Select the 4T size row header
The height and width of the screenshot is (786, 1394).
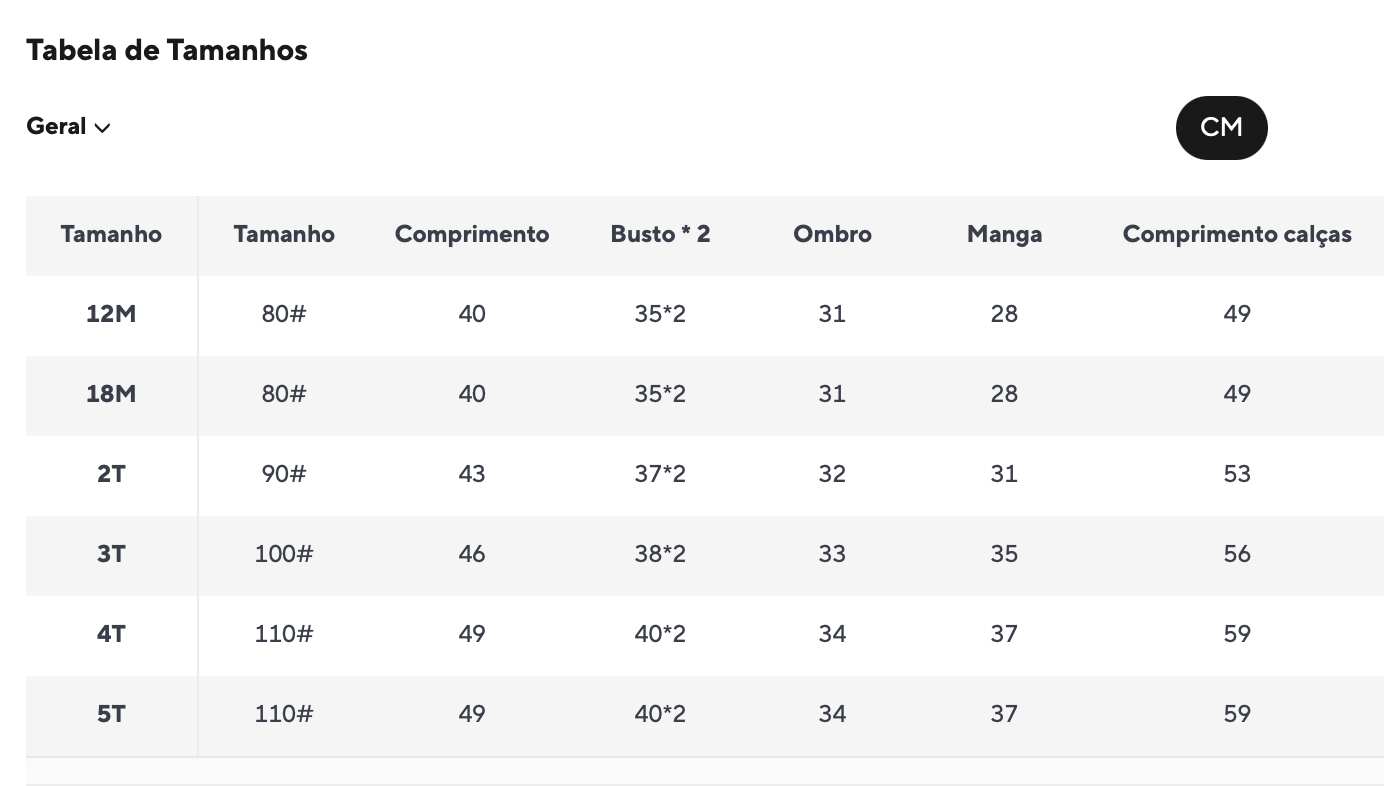111,634
